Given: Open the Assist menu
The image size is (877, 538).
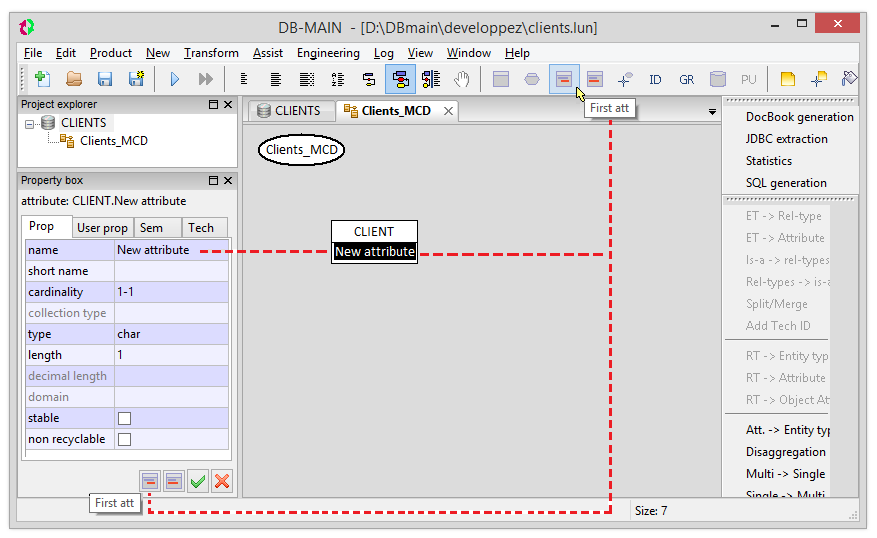Looking at the screenshot, I should click(267, 53).
